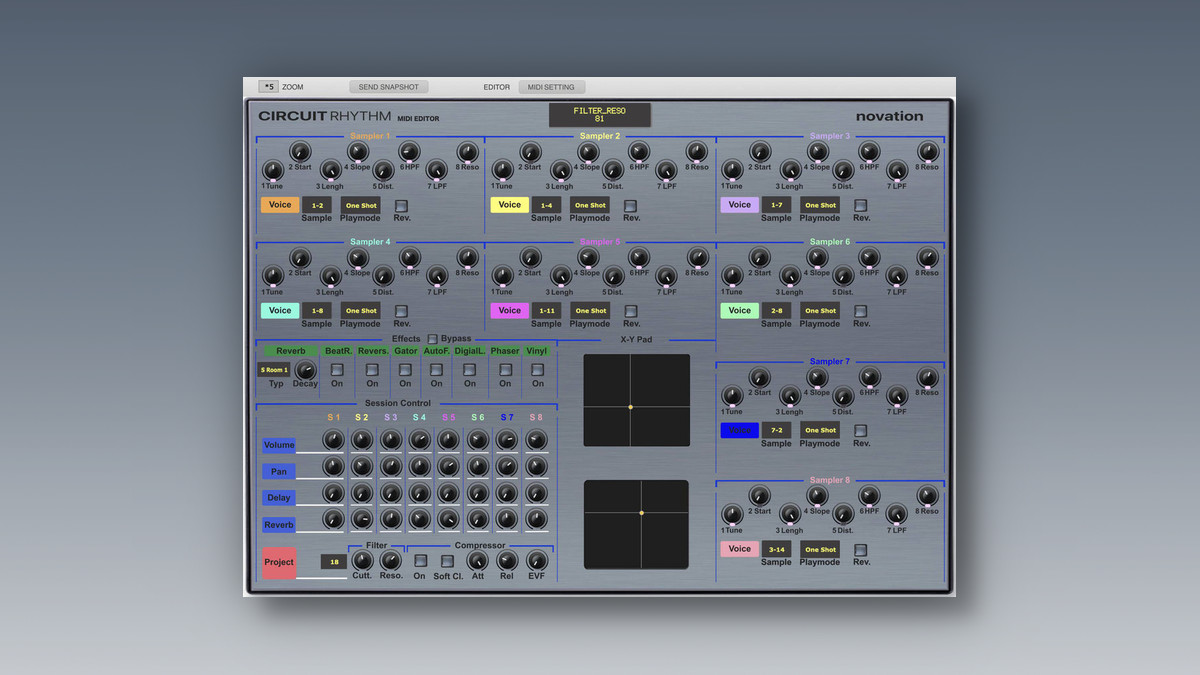The image size is (1200, 675).
Task: Click the Sampler 6 Reso knob
Action: [x=928, y=257]
